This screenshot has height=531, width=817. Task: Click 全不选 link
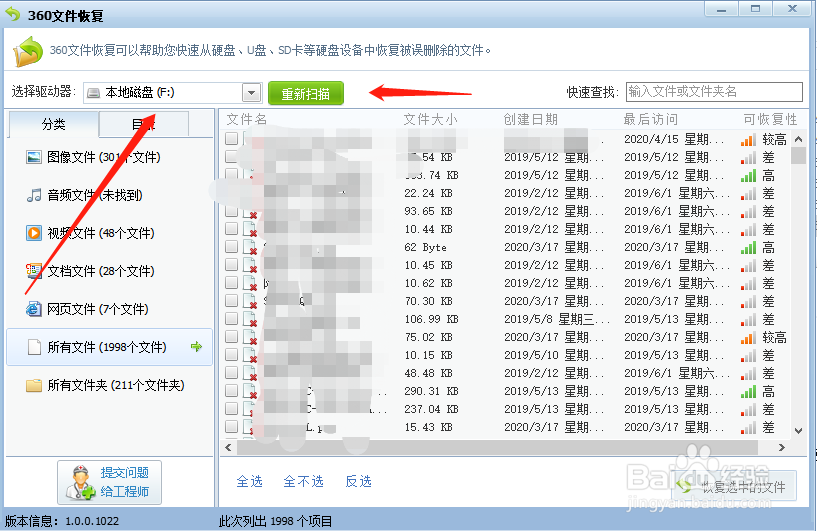(303, 481)
